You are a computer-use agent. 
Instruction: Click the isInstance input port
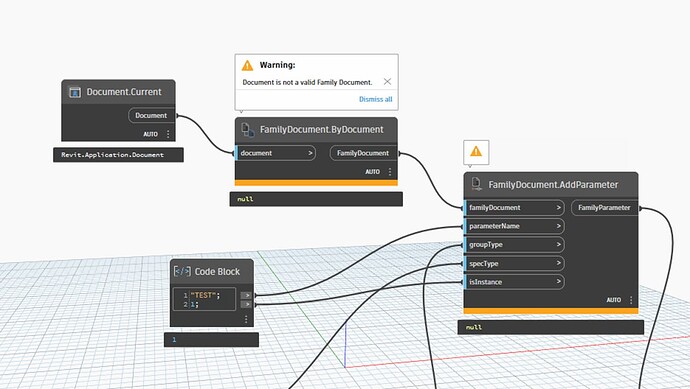click(x=514, y=282)
